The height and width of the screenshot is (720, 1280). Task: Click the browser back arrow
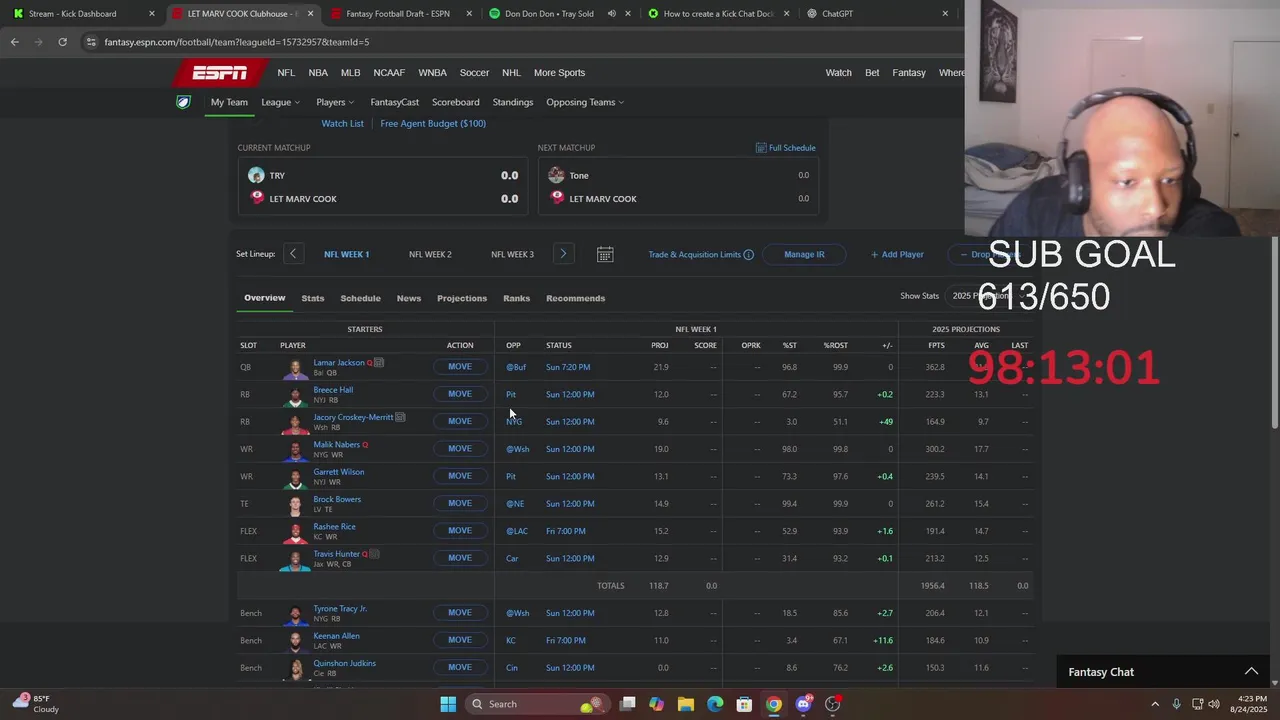(14, 42)
